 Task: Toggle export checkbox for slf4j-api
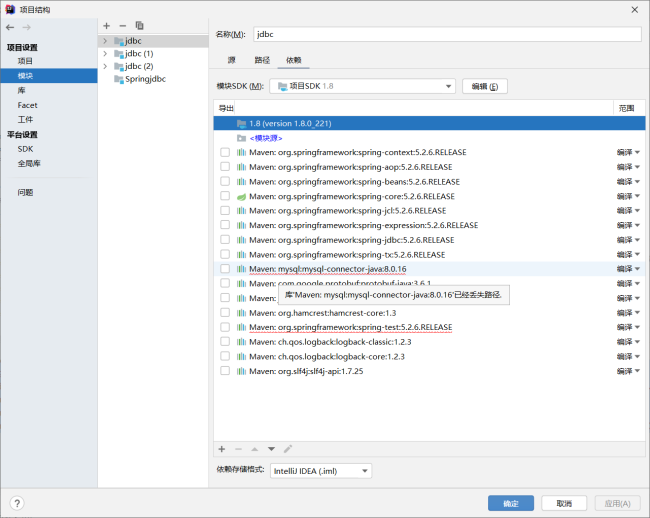(225, 371)
